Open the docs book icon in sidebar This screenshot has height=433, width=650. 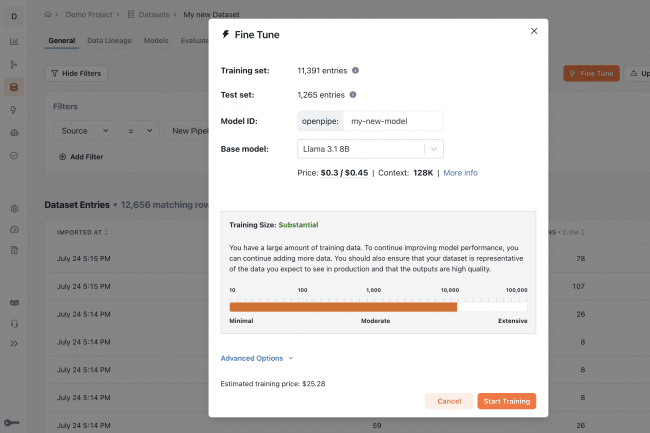14,303
